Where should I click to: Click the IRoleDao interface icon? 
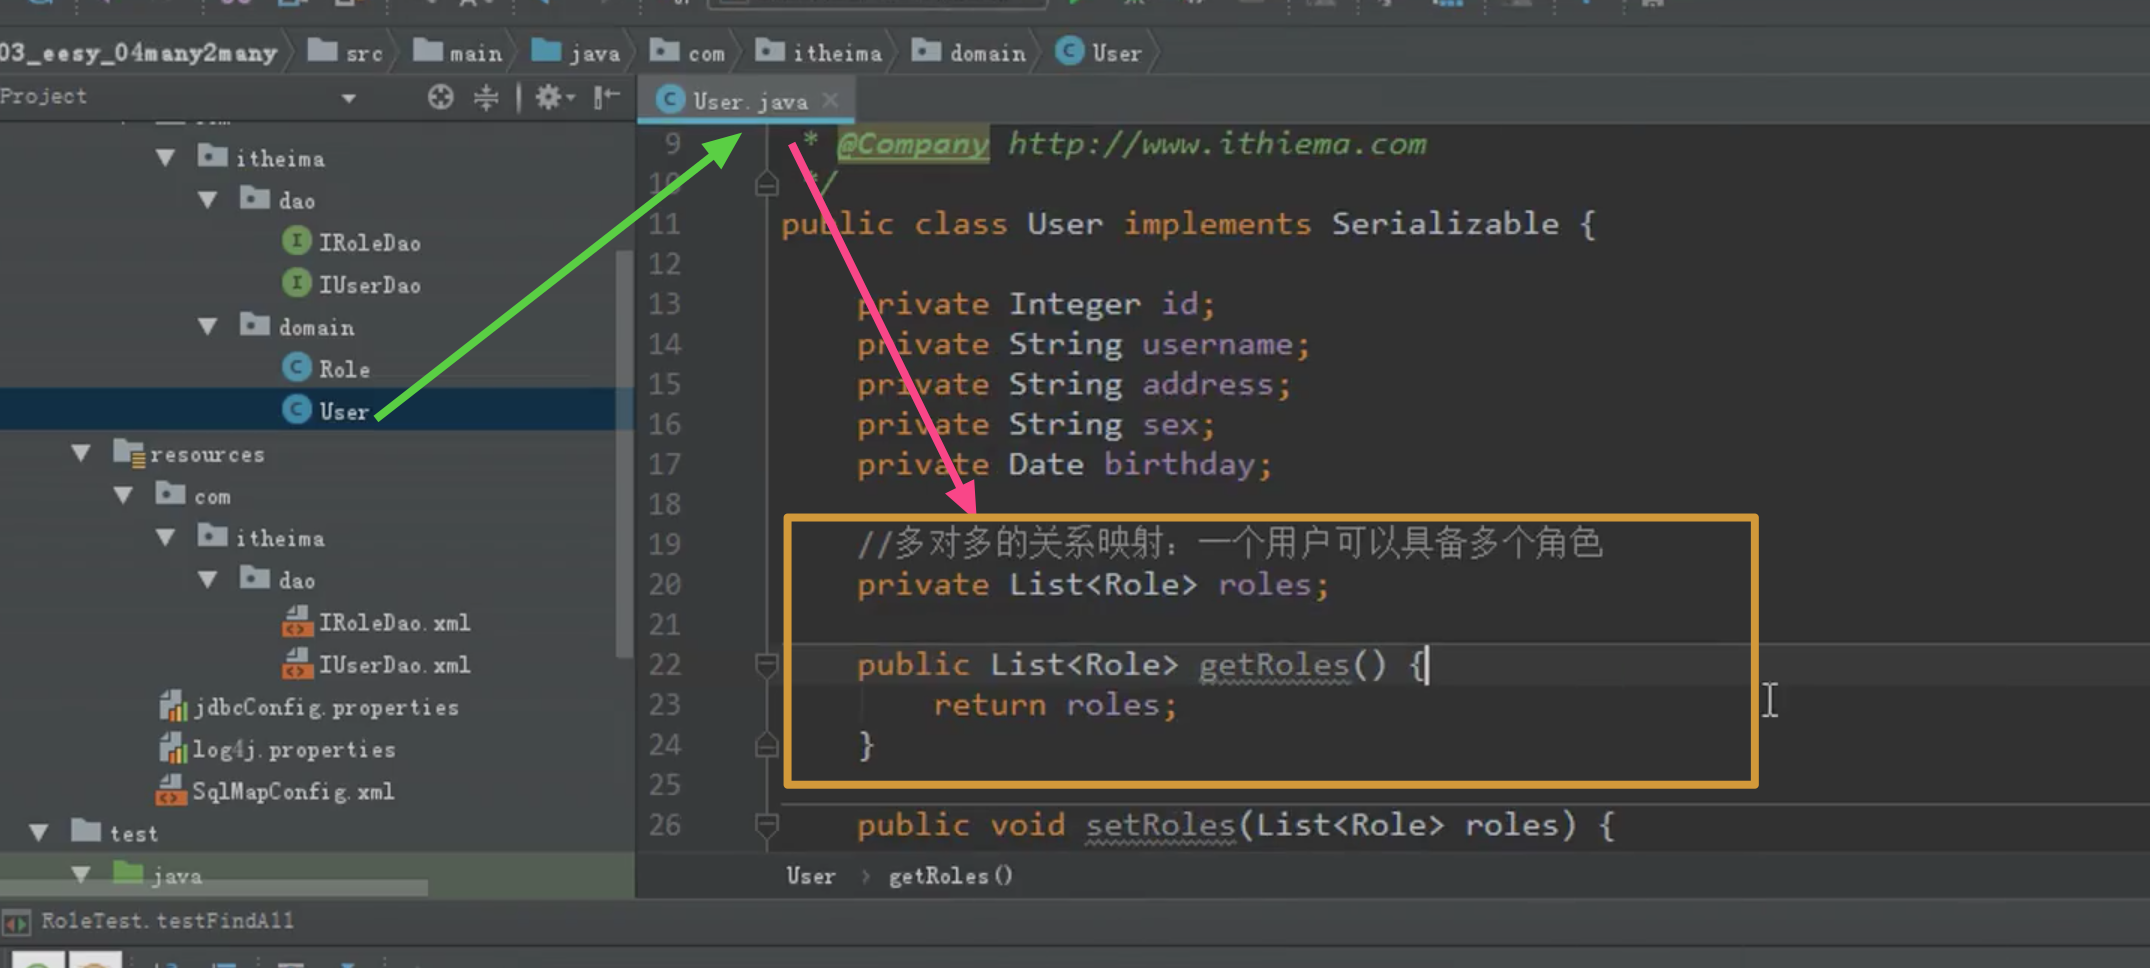pyautogui.click(x=296, y=241)
